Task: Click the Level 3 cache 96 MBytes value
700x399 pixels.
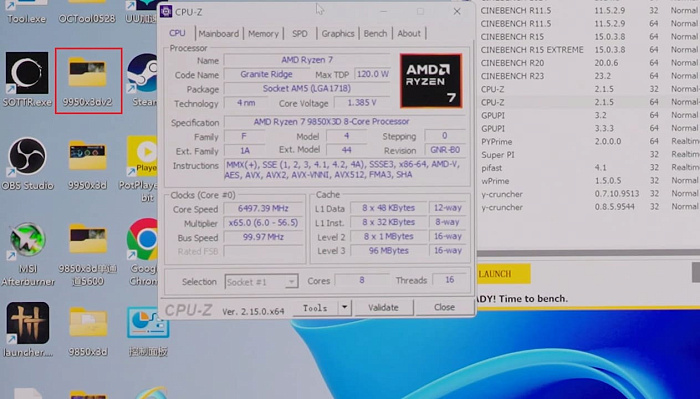Action: (x=388, y=250)
